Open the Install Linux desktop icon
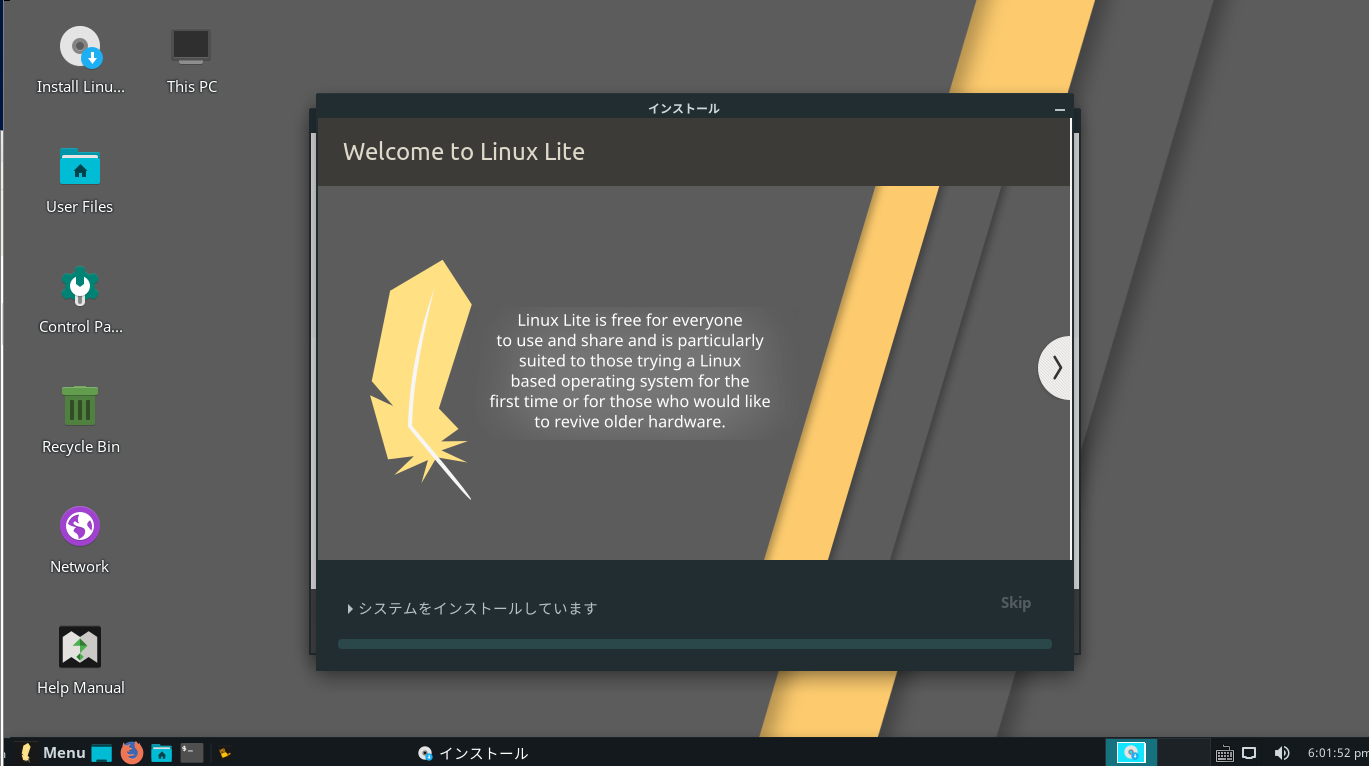 pyautogui.click(x=80, y=60)
